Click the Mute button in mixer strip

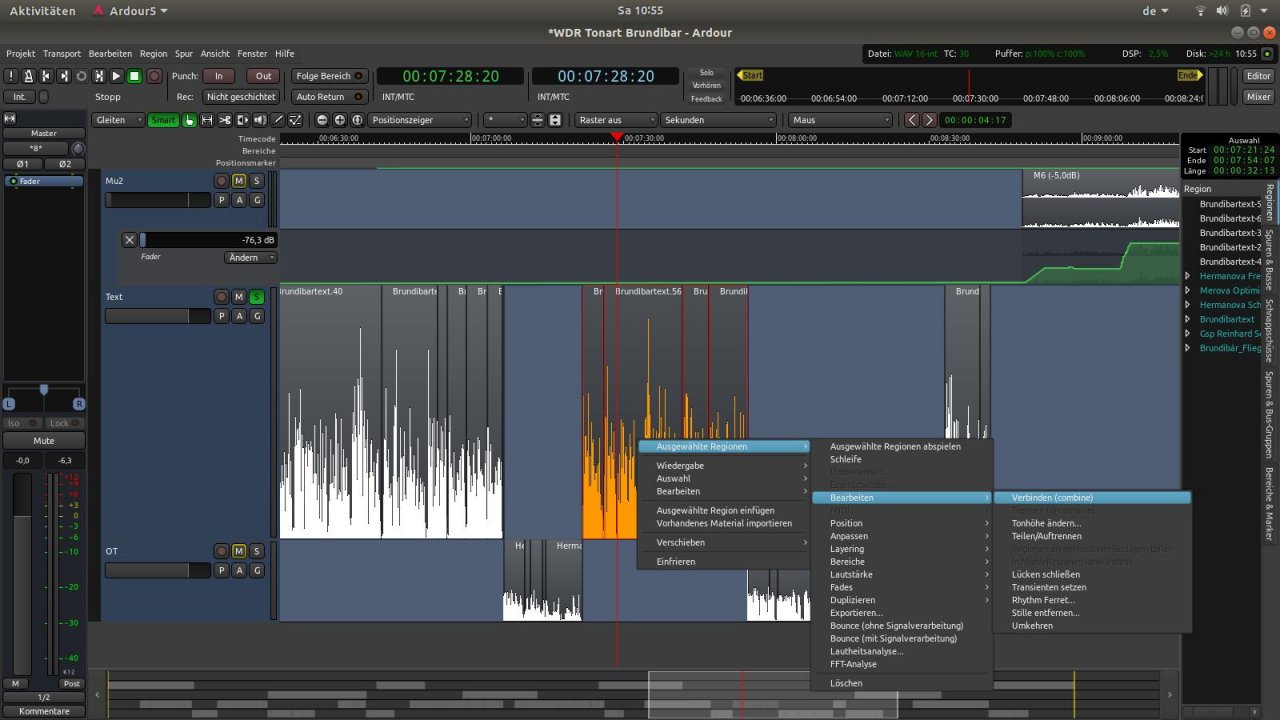tap(43, 441)
